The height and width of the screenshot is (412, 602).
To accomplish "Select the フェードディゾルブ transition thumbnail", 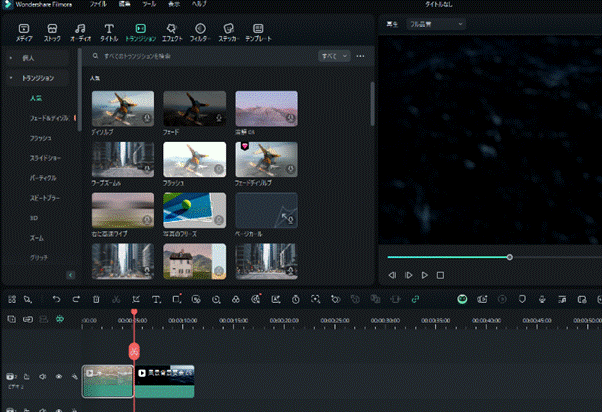I will pyautogui.click(x=266, y=159).
